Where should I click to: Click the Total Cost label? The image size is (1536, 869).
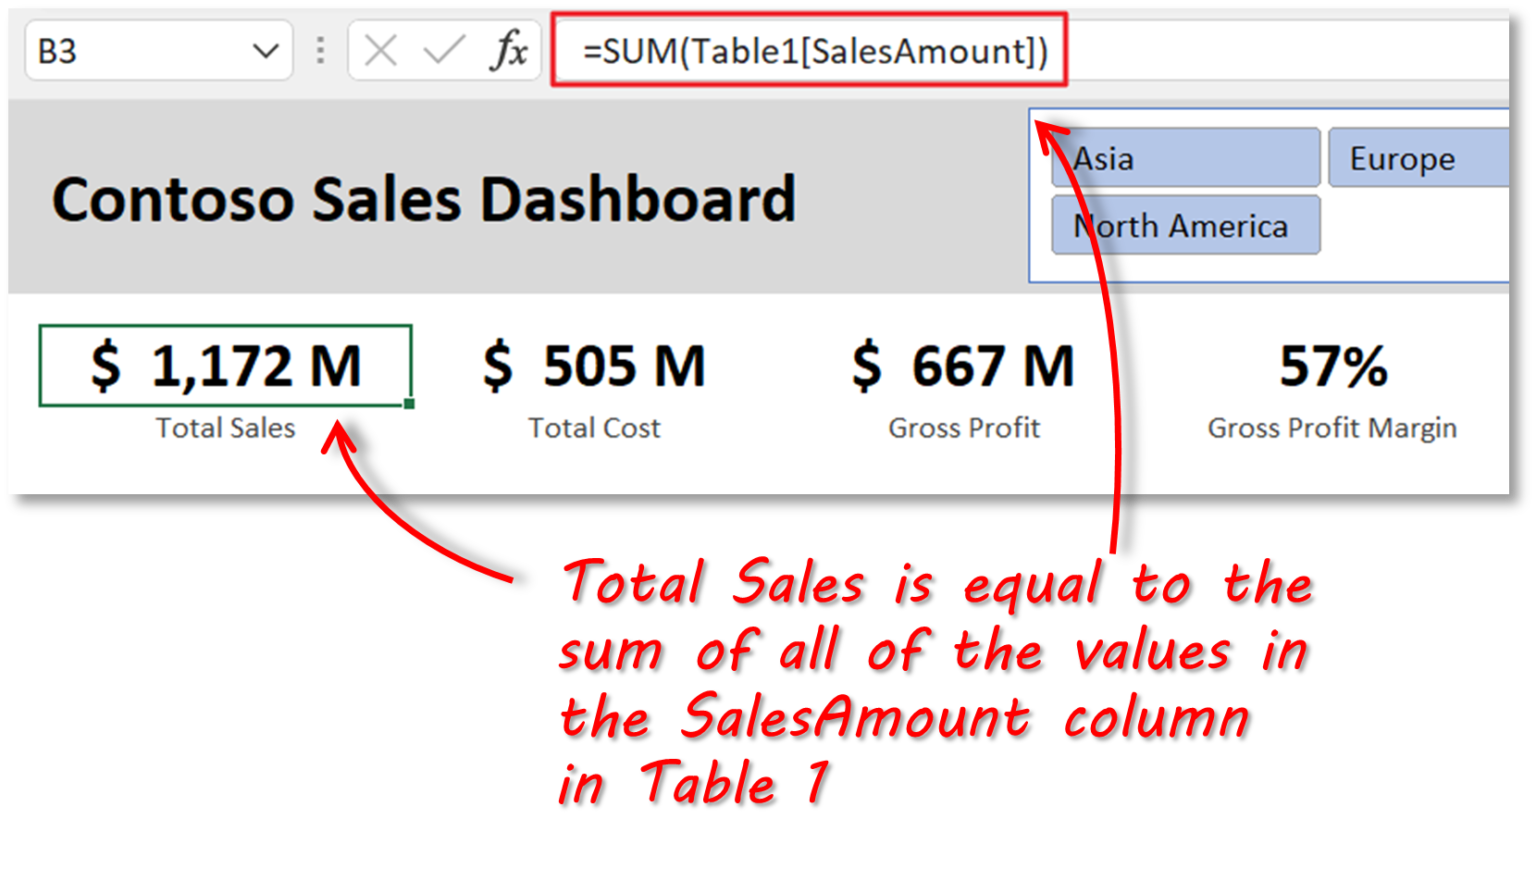594,428
